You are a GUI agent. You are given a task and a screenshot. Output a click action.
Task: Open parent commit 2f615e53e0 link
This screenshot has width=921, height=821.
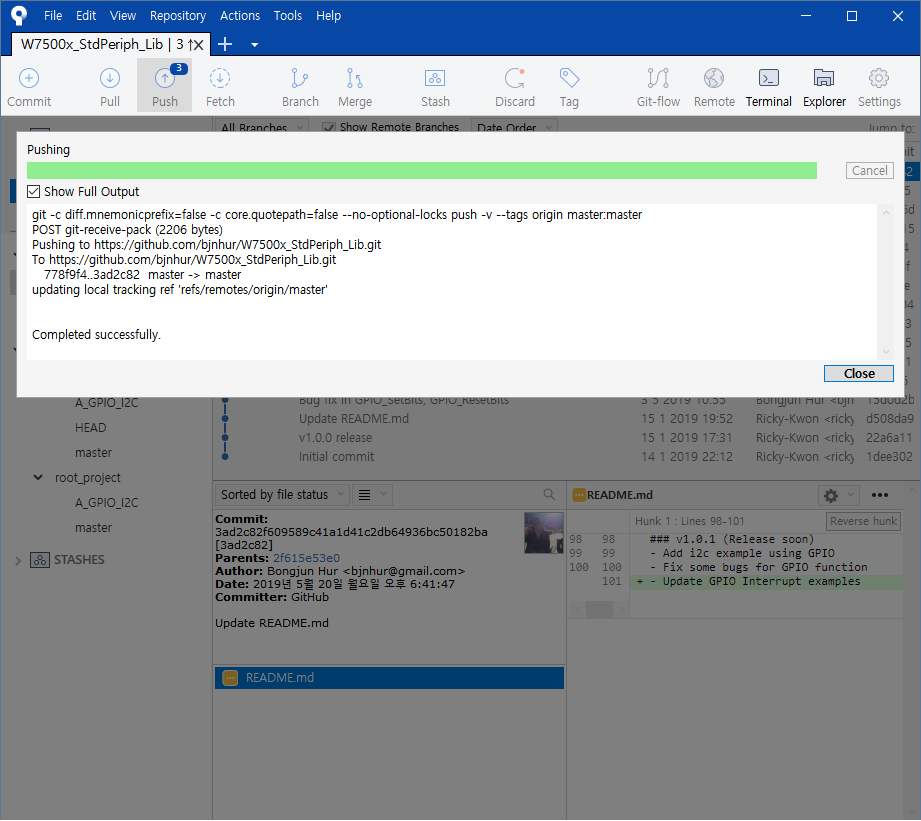[306, 558]
